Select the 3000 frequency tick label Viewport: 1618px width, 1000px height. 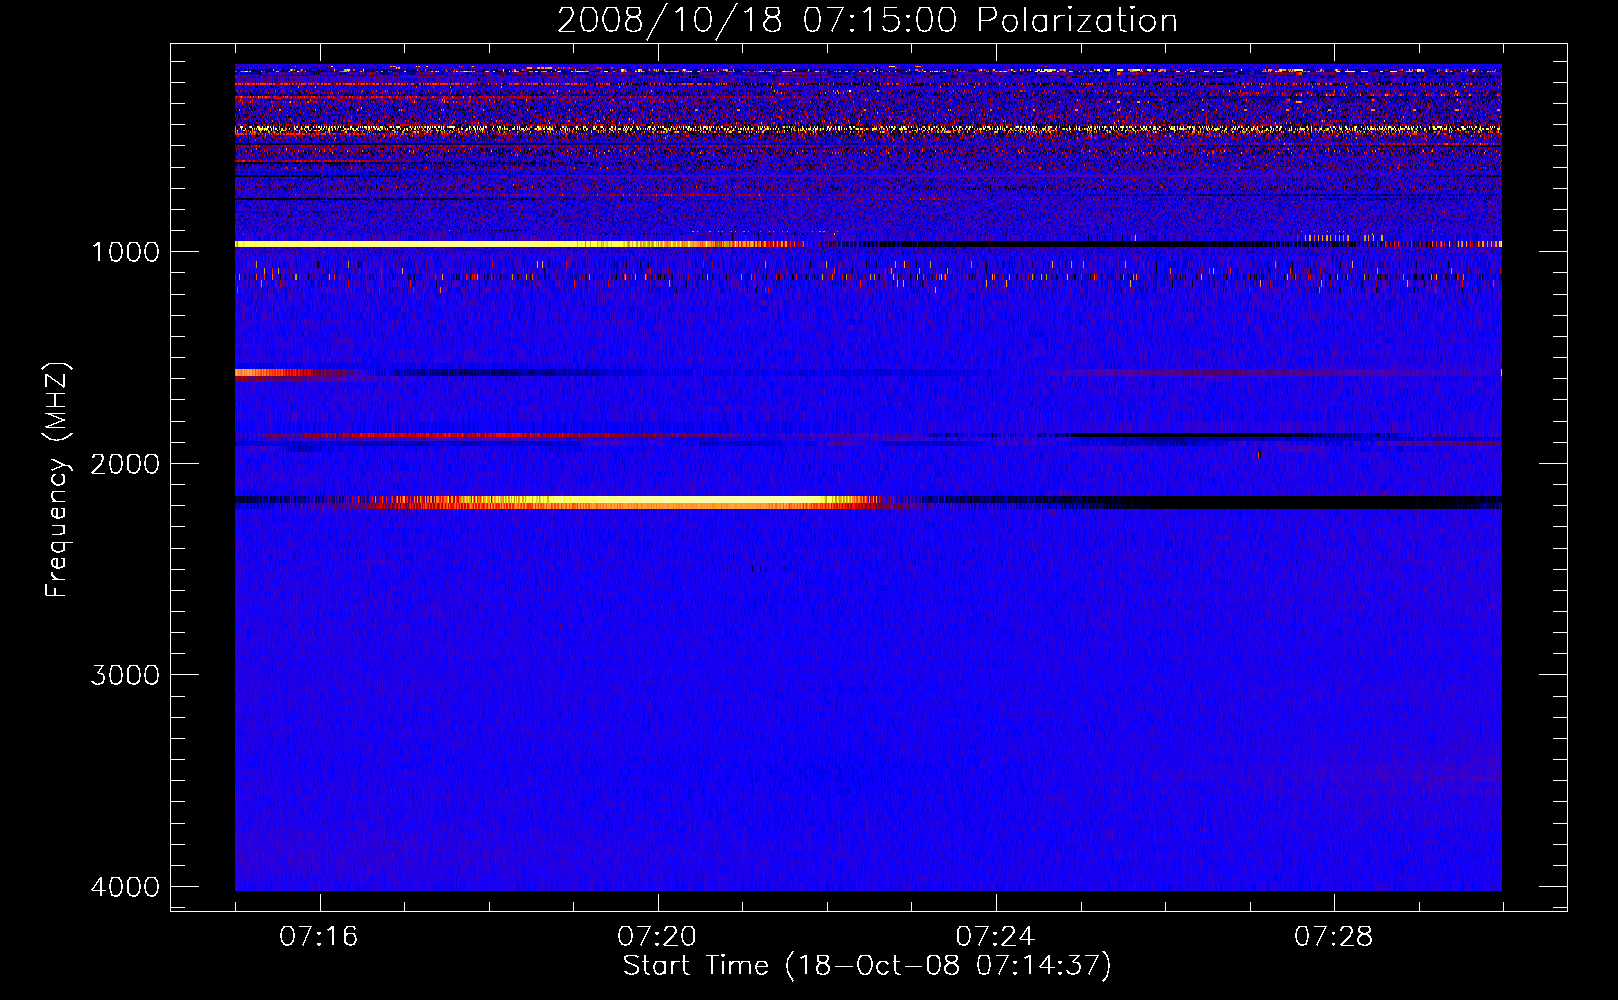pos(125,675)
